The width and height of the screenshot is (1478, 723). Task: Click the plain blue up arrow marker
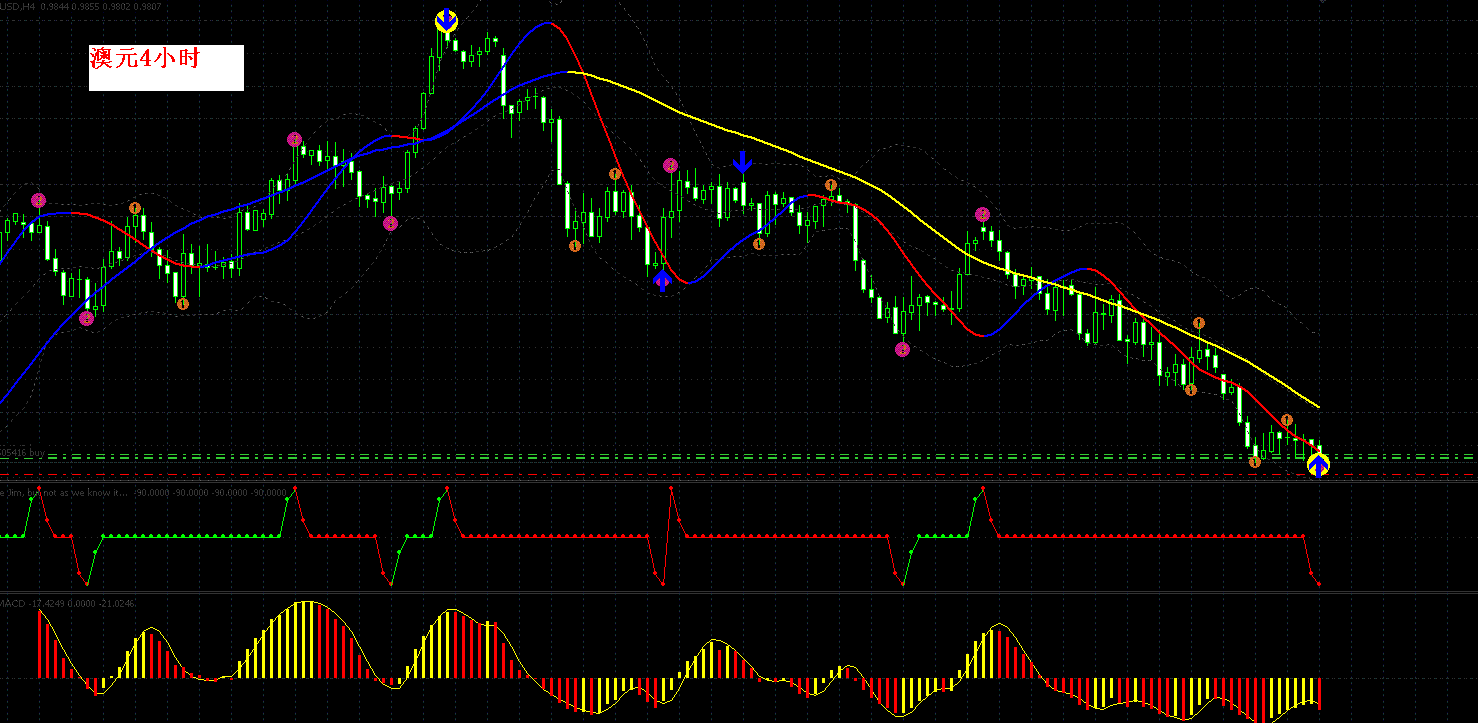point(662,281)
